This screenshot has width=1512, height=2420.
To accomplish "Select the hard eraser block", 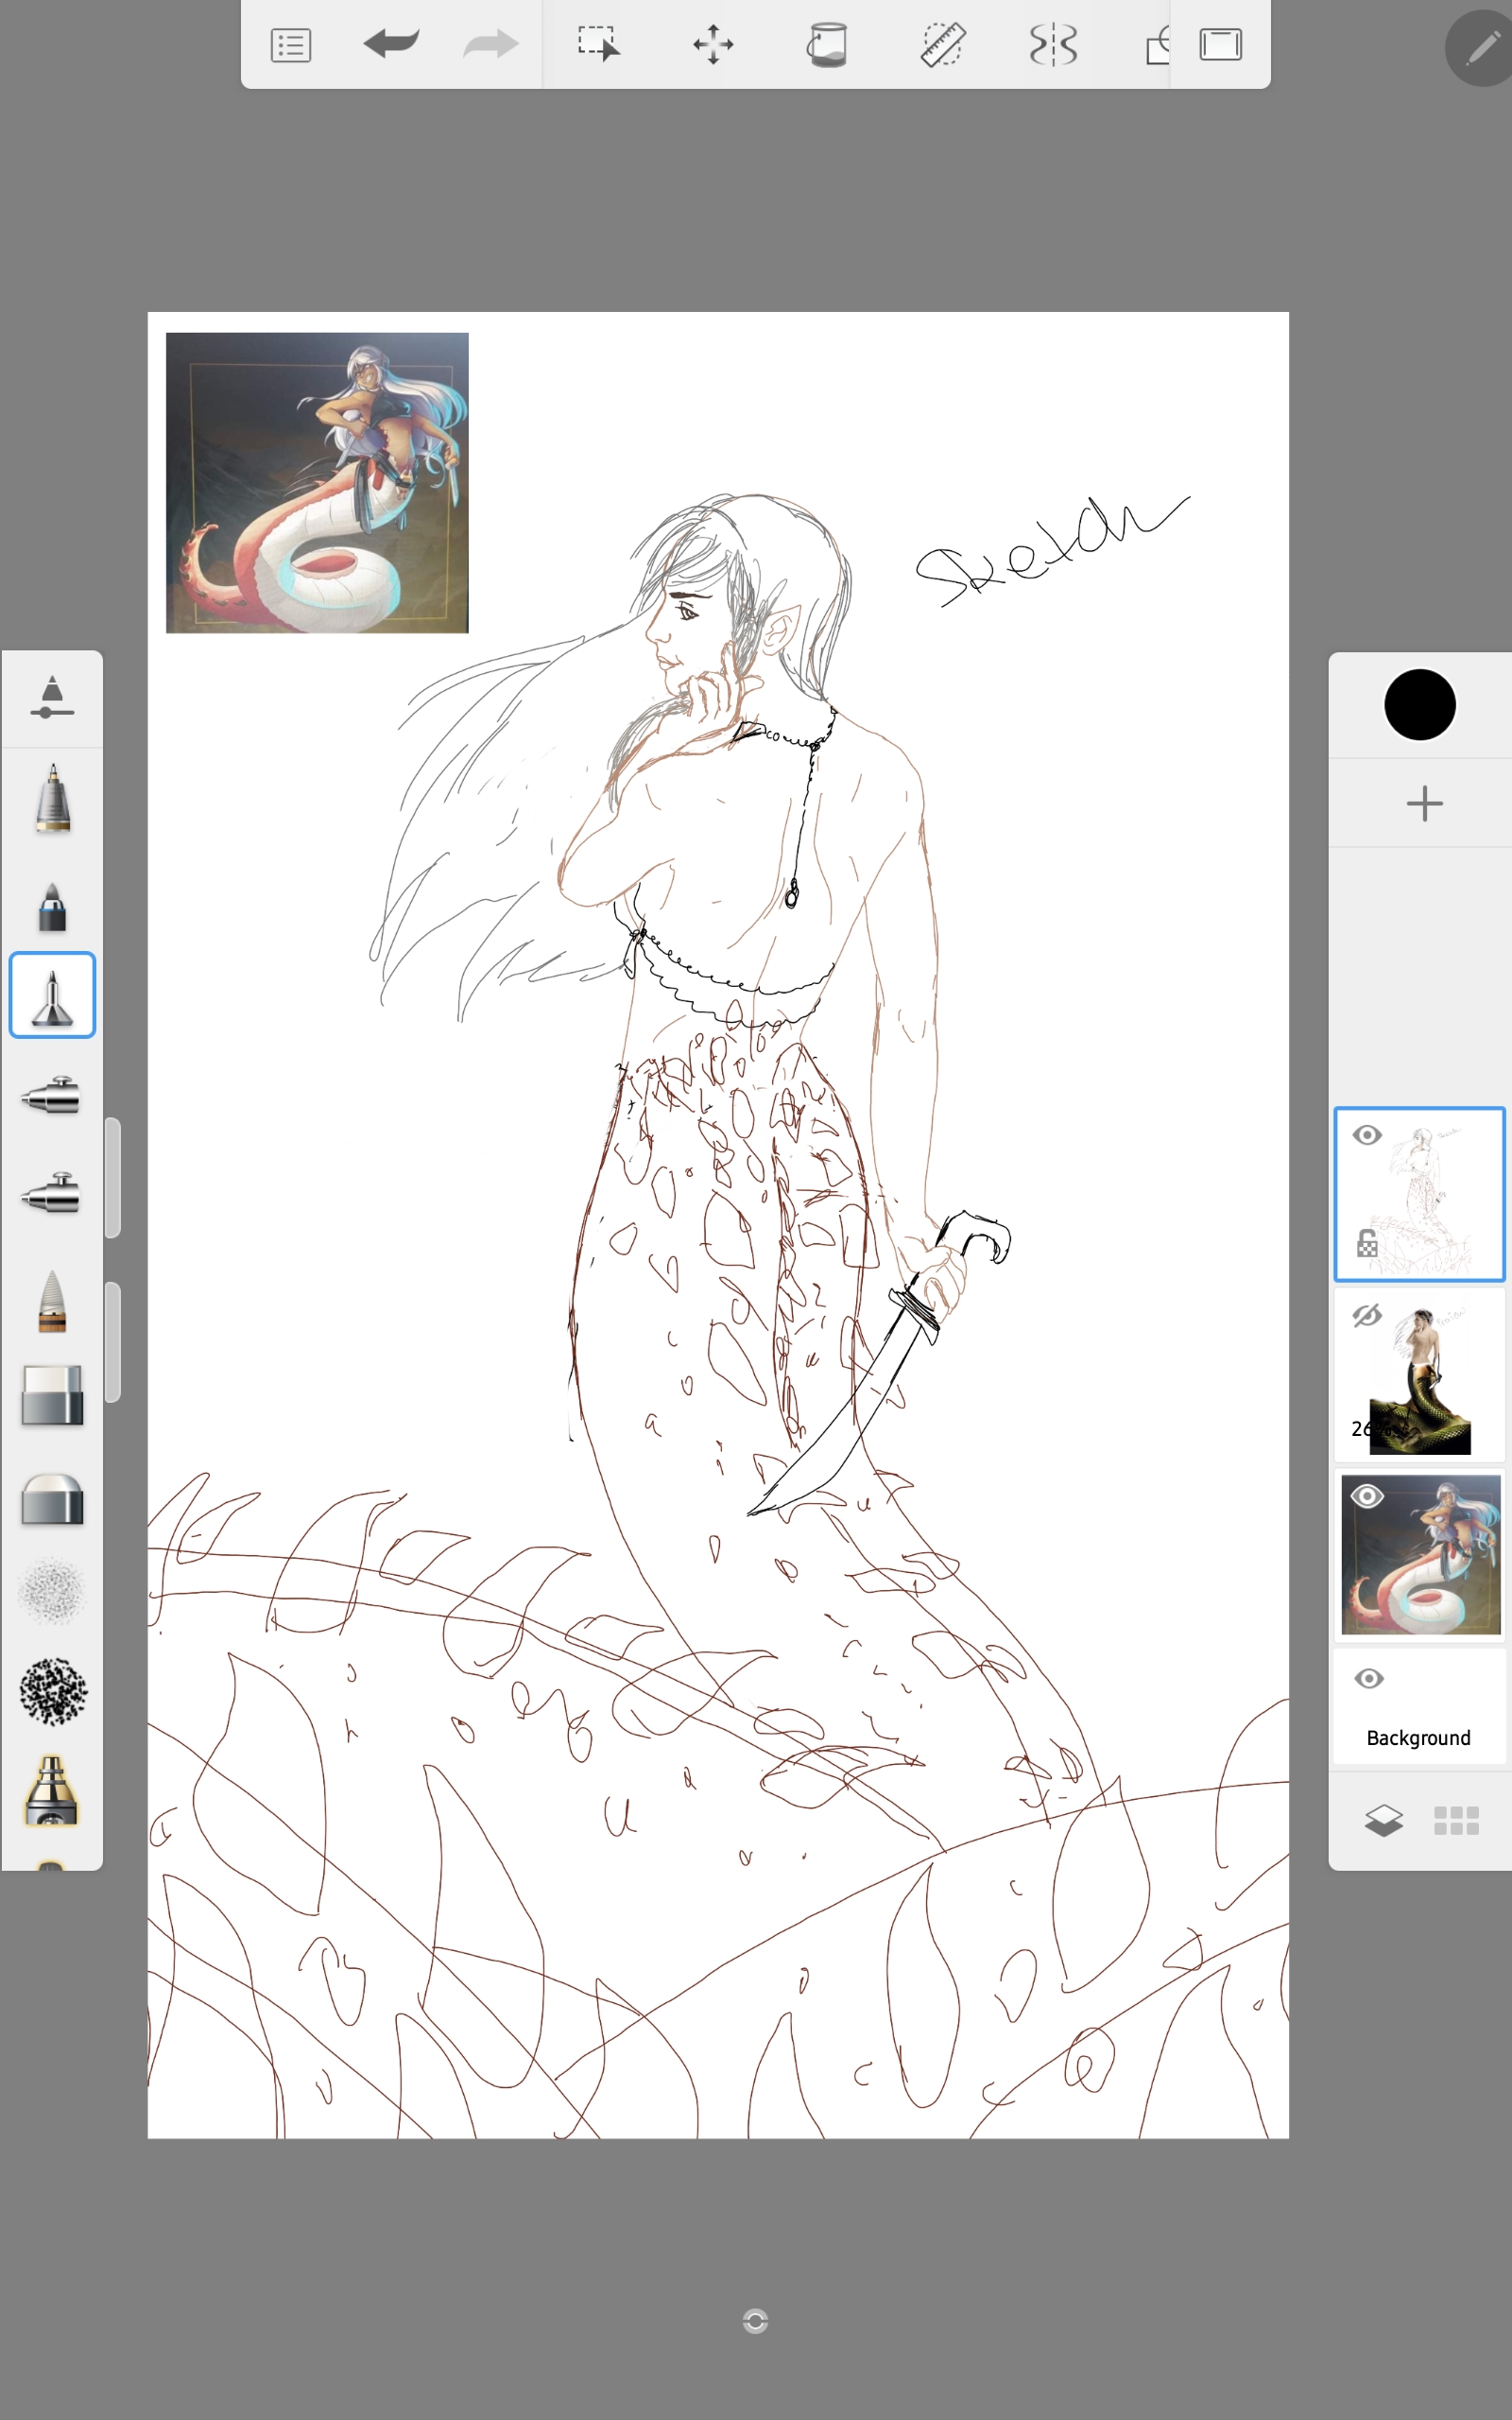I will pos(52,1395).
